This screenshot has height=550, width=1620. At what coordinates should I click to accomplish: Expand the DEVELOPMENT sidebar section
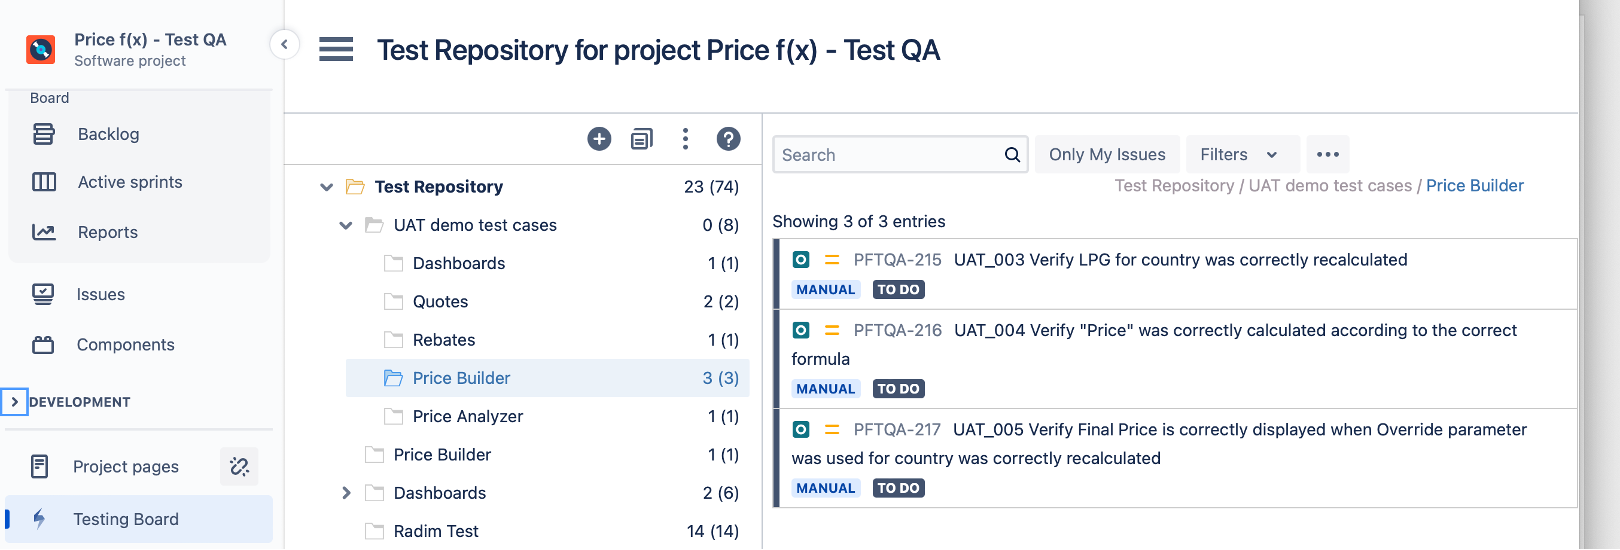(14, 402)
